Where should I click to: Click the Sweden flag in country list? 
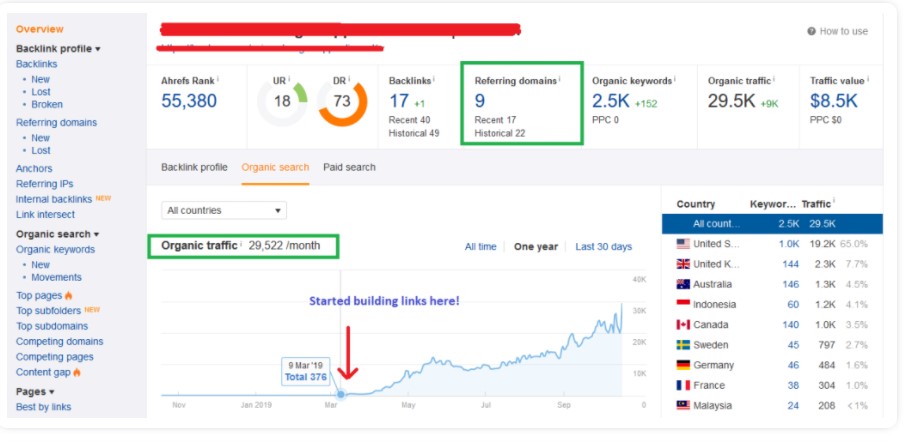click(684, 345)
